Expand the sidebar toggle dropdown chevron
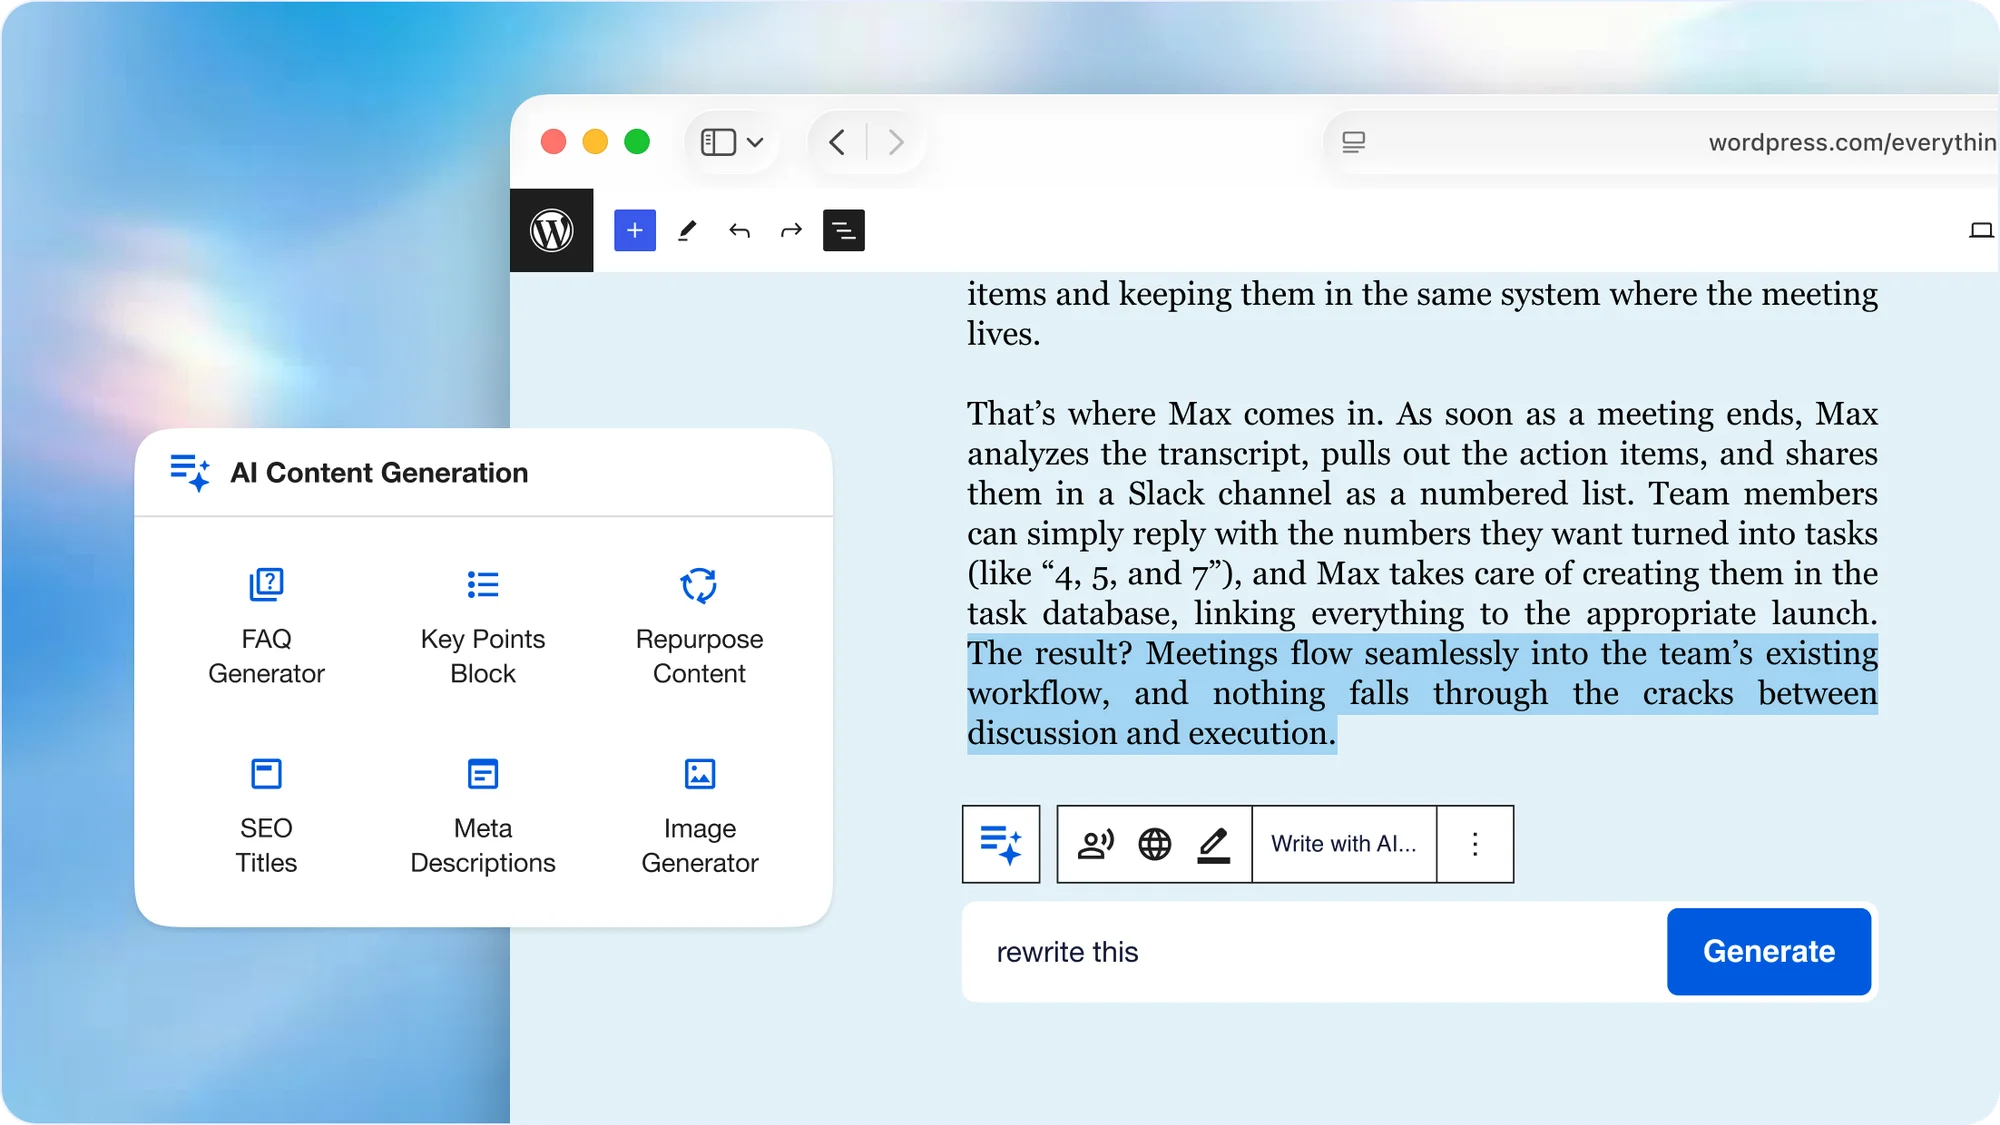The height and width of the screenshot is (1125, 2000). [755, 142]
